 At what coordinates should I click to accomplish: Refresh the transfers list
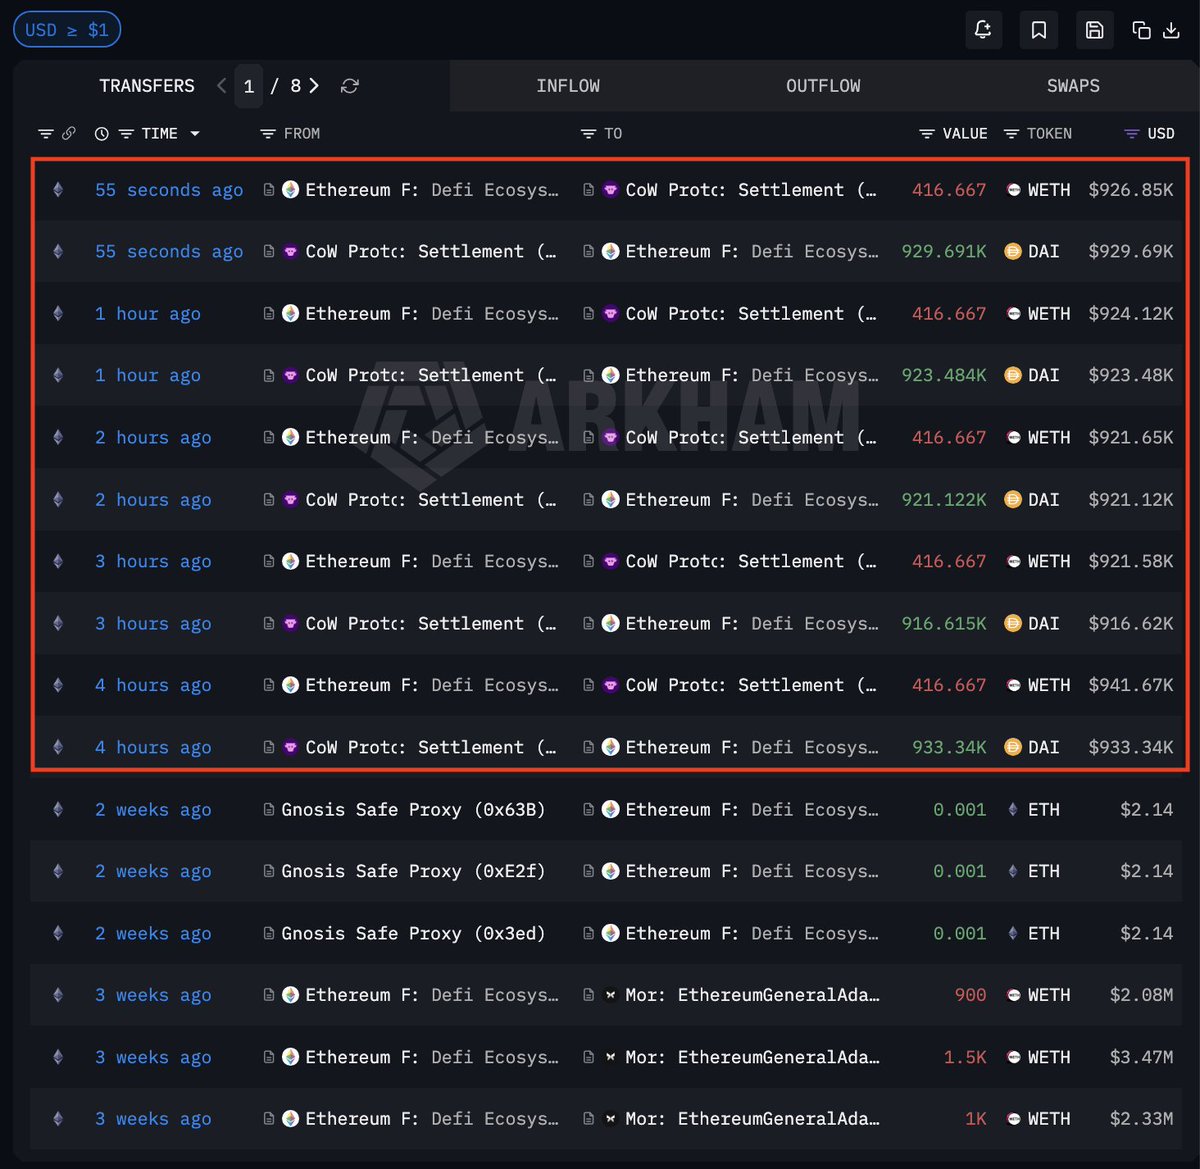[x=349, y=86]
